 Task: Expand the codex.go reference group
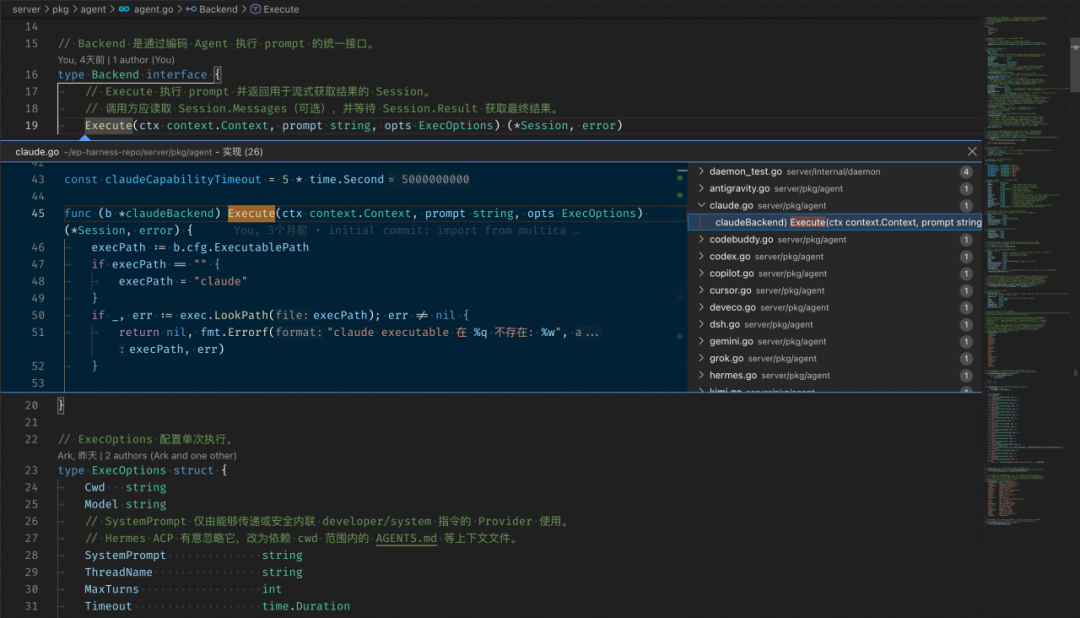[x=701, y=256]
